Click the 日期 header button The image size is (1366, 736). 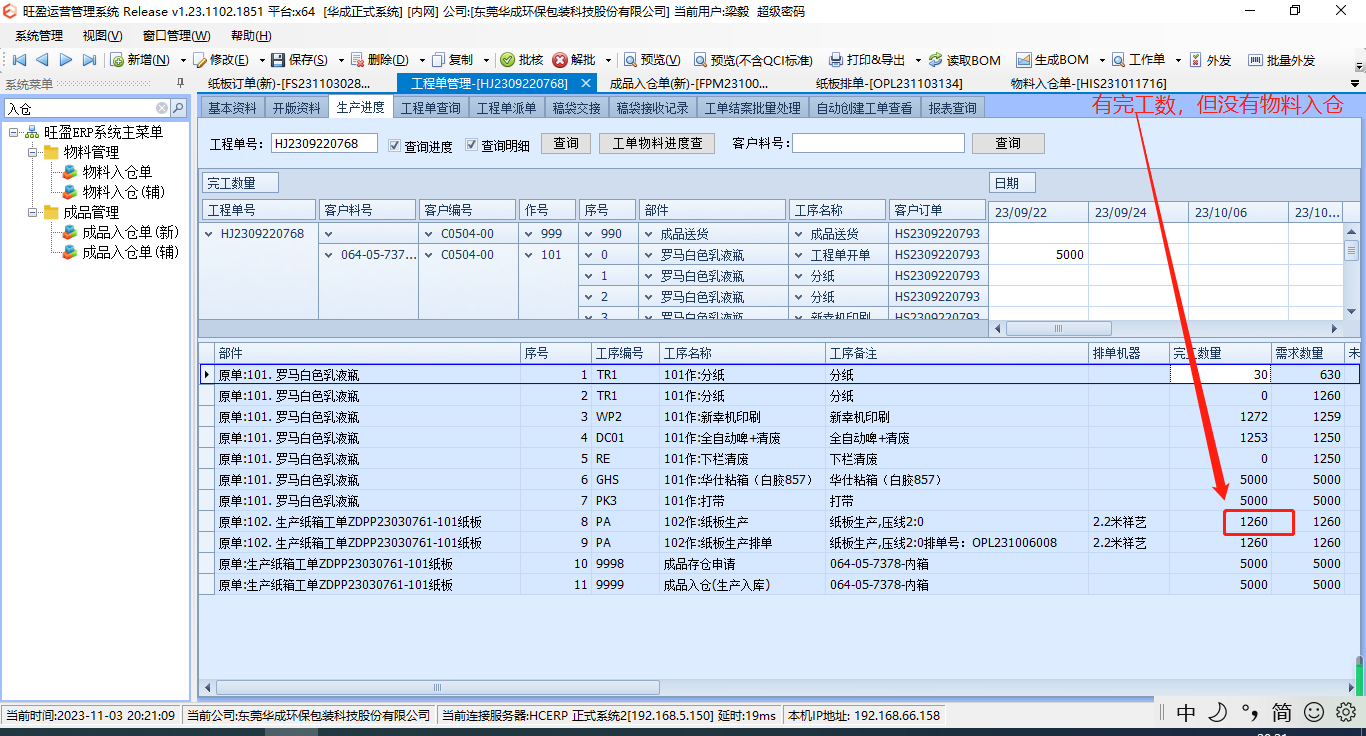pos(1012,183)
